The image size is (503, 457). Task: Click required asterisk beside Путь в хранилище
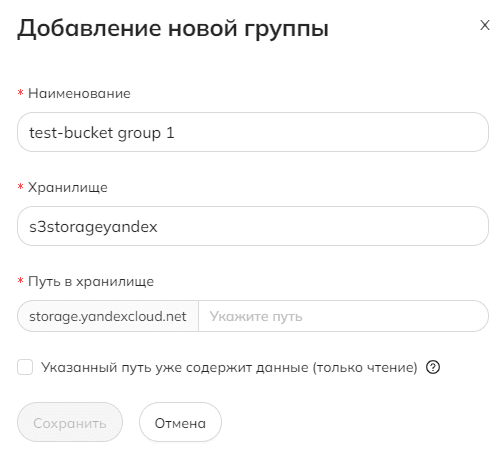pyautogui.click(x=20, y=281)
